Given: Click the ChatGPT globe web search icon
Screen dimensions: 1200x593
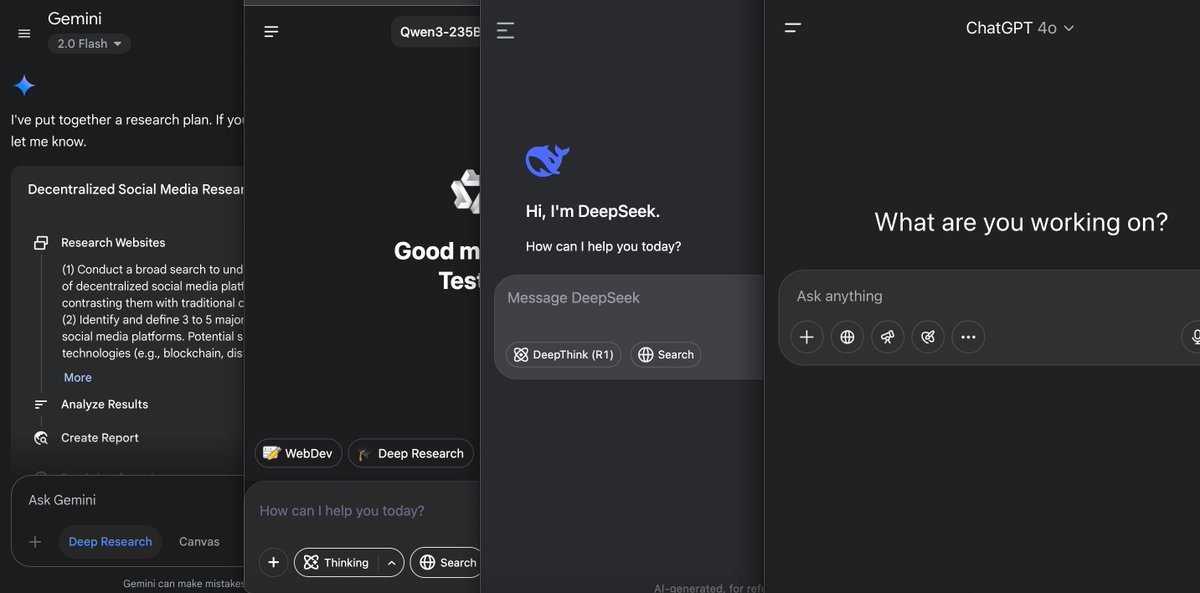Looking at the screenshot, I should point(847,337).
